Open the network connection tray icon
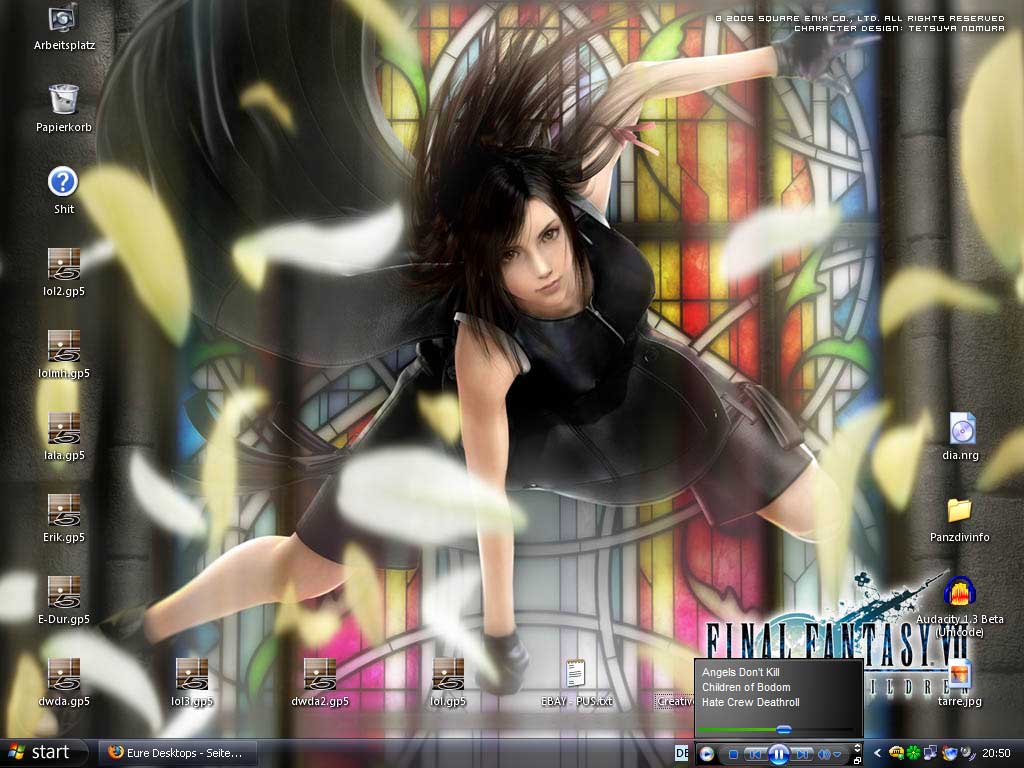The width and height of the screenshot is (1024, 768). [x=930, y=753]
